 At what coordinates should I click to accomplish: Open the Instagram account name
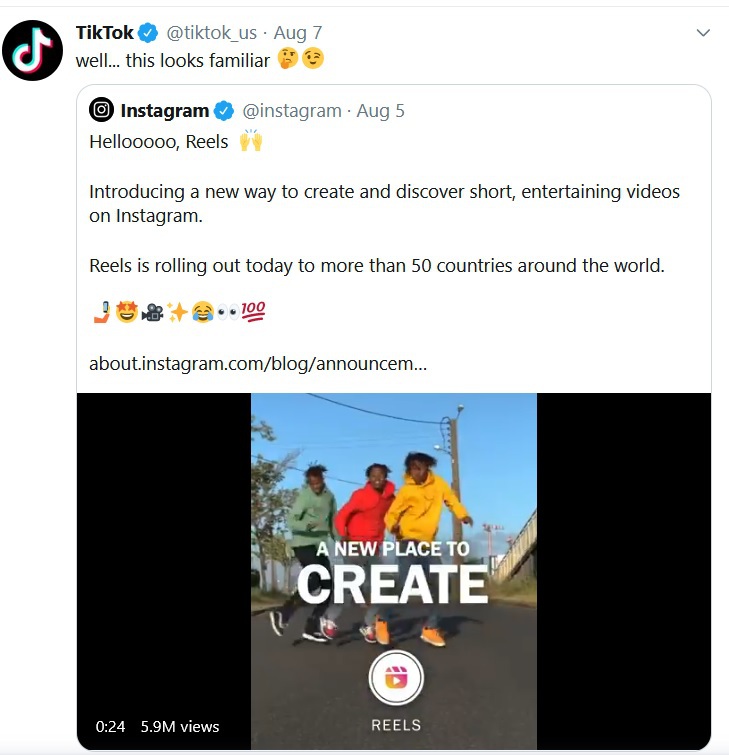[x=165, y=110]
